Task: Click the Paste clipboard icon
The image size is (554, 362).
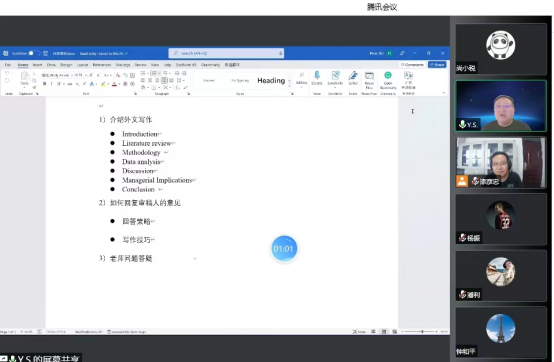Action: (24, 78)
